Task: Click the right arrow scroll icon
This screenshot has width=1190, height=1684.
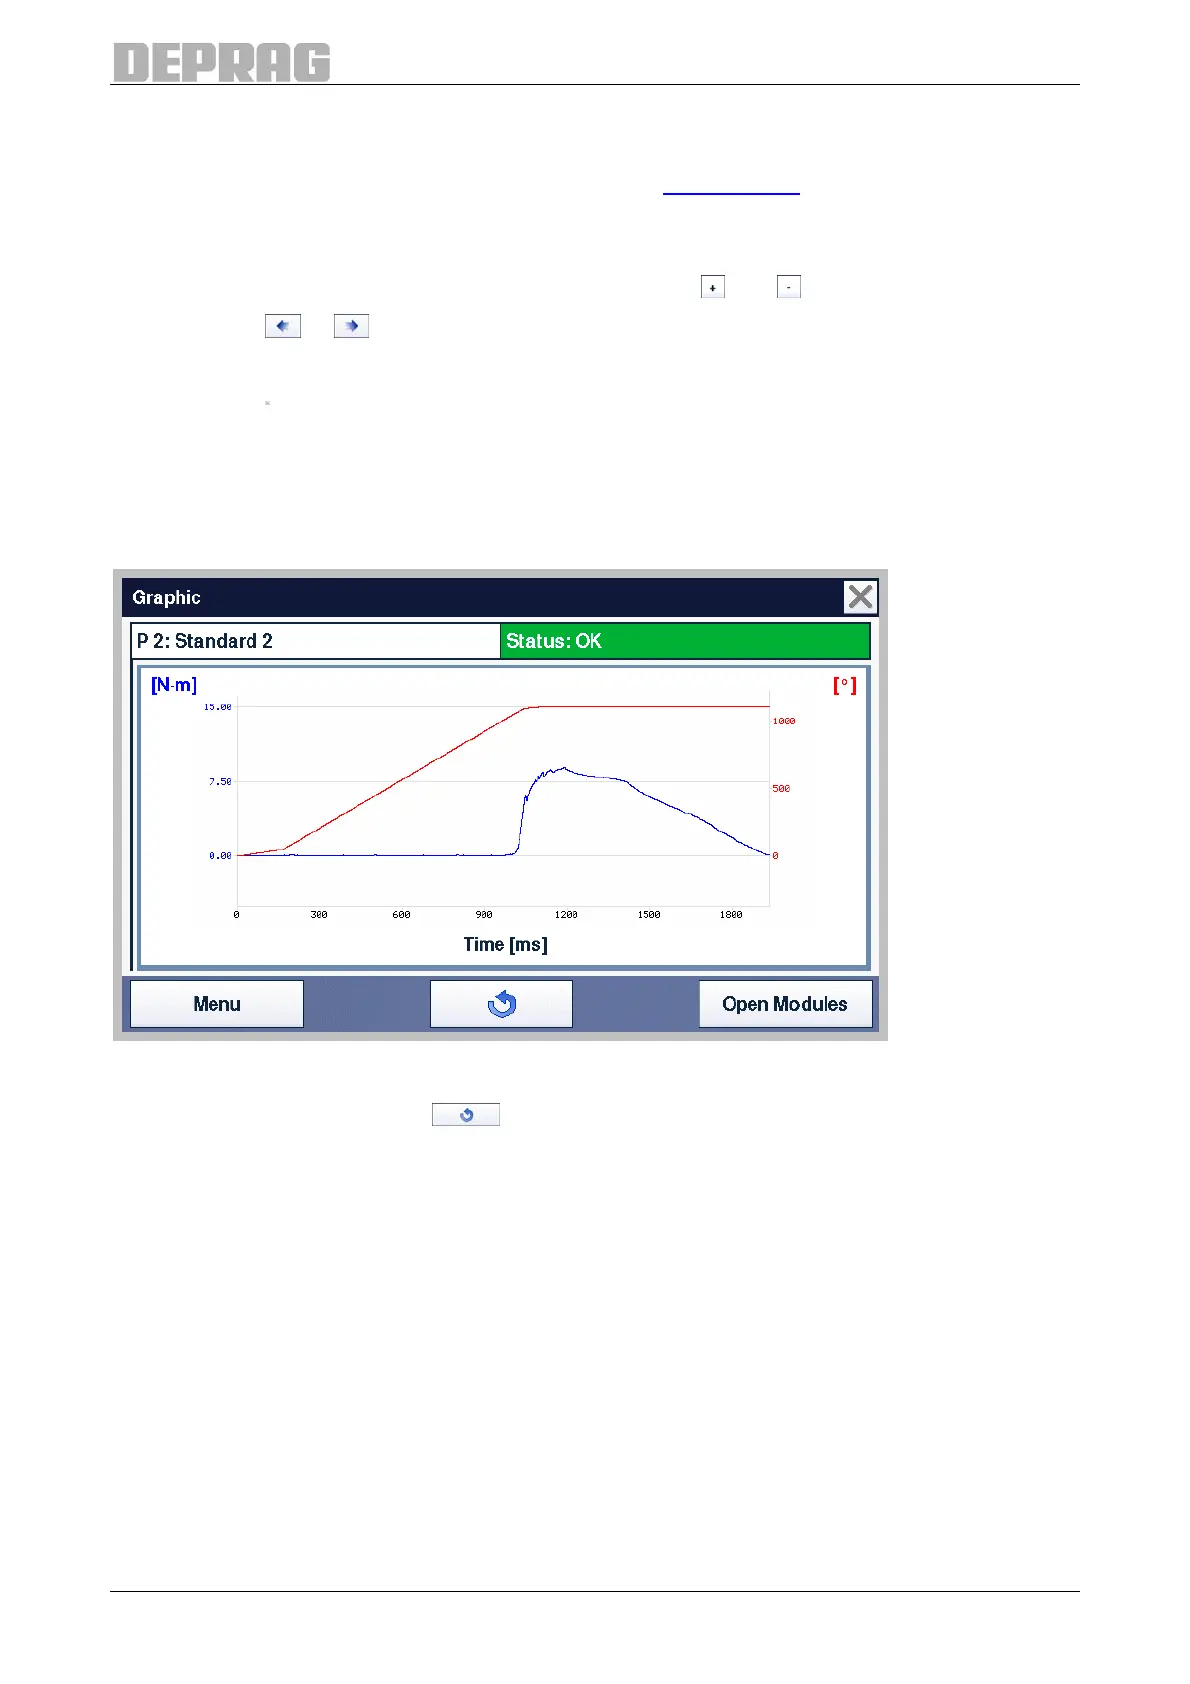Action: [351, 326]
